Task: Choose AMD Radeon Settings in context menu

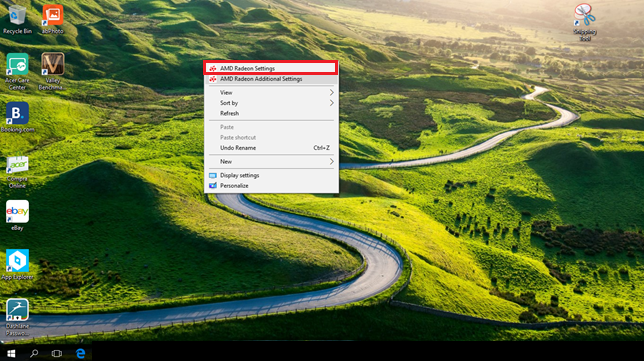Action: click(x=271, y=68)
